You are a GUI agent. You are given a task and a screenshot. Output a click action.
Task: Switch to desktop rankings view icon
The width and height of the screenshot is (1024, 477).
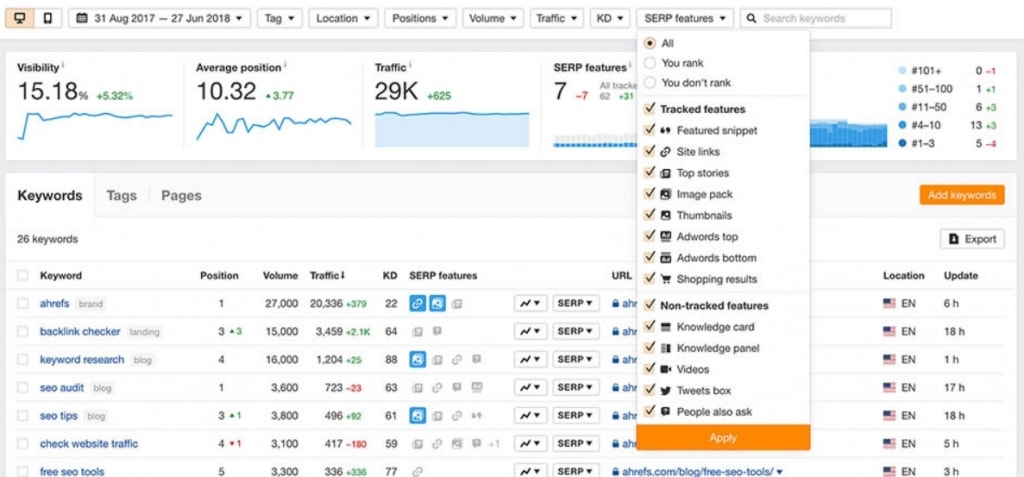[x=20, y=18]
